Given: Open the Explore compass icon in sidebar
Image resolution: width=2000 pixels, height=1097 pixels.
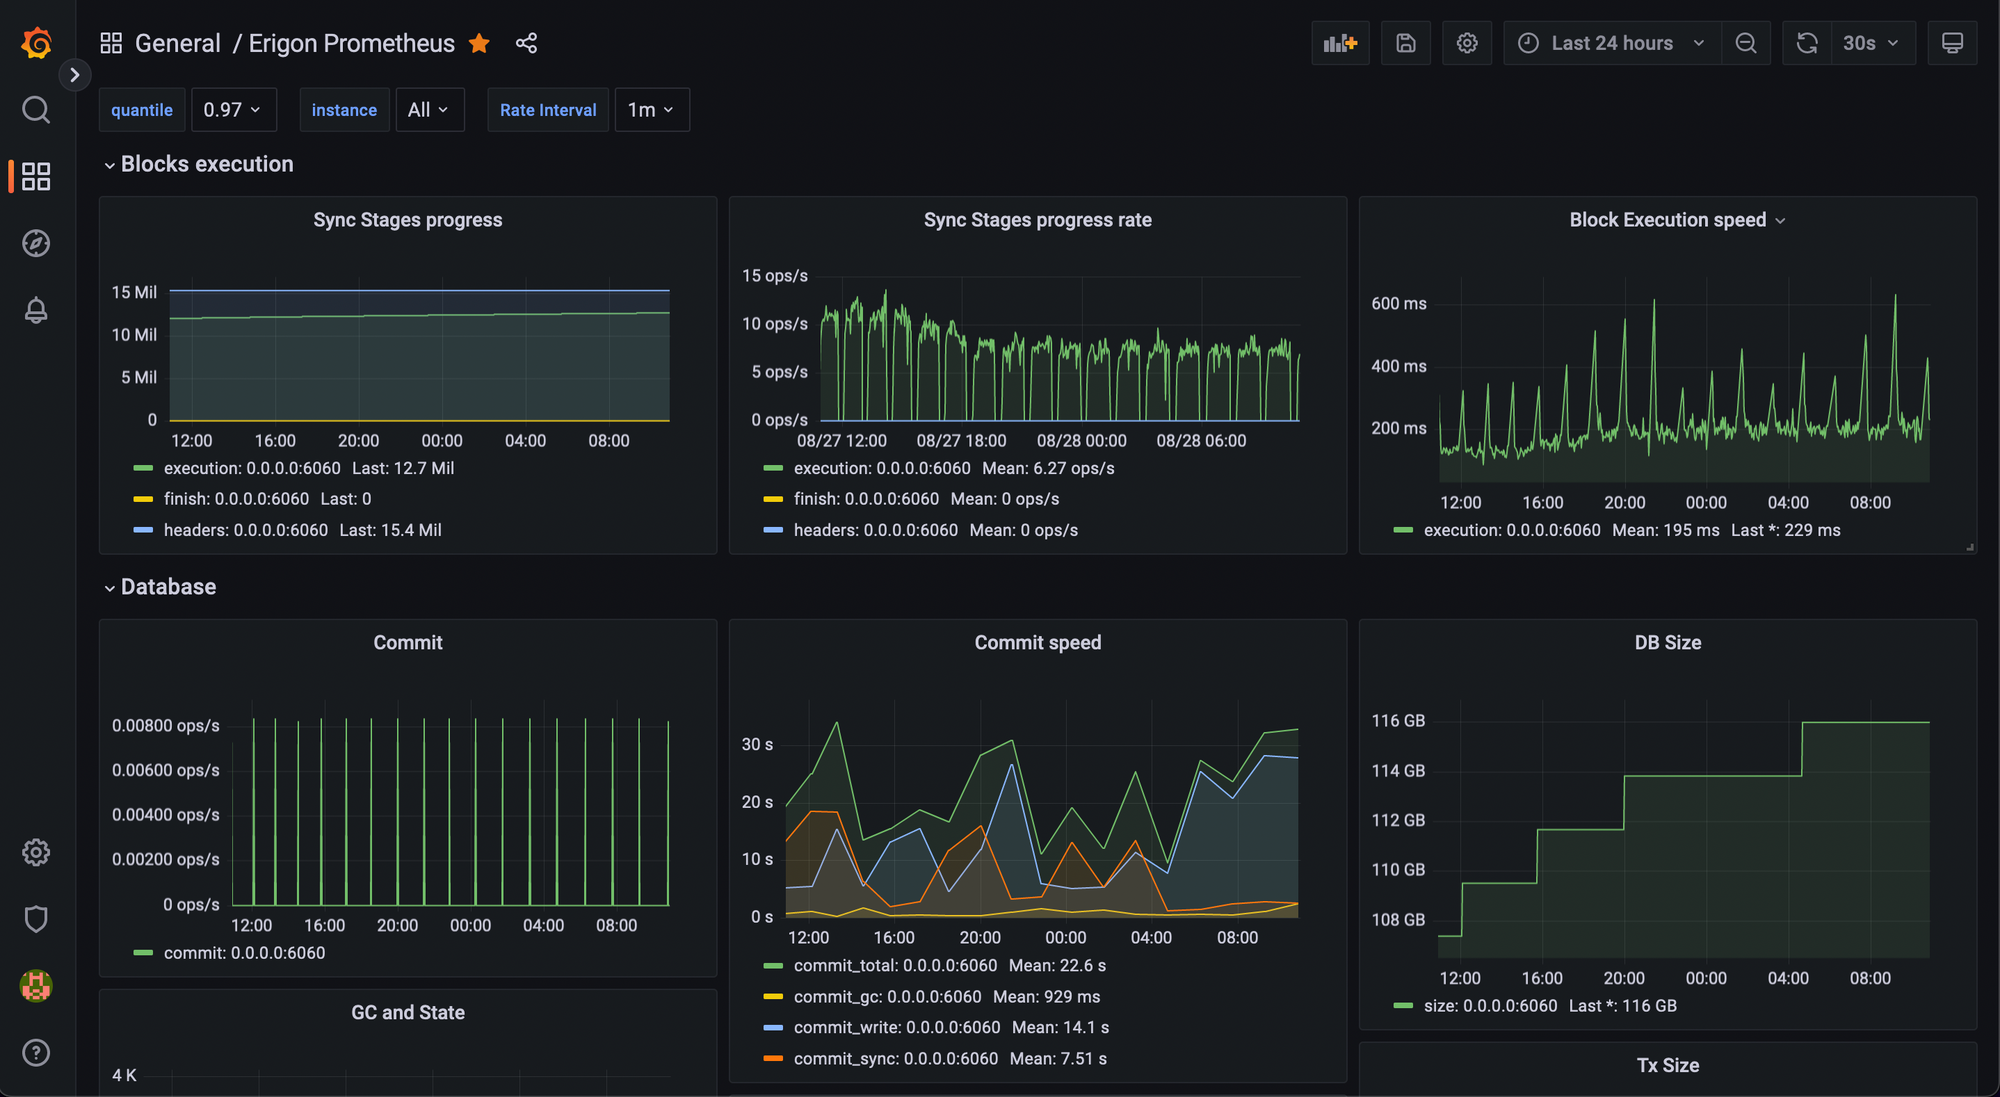Looking at the screenshot, I should pos(36,243).
